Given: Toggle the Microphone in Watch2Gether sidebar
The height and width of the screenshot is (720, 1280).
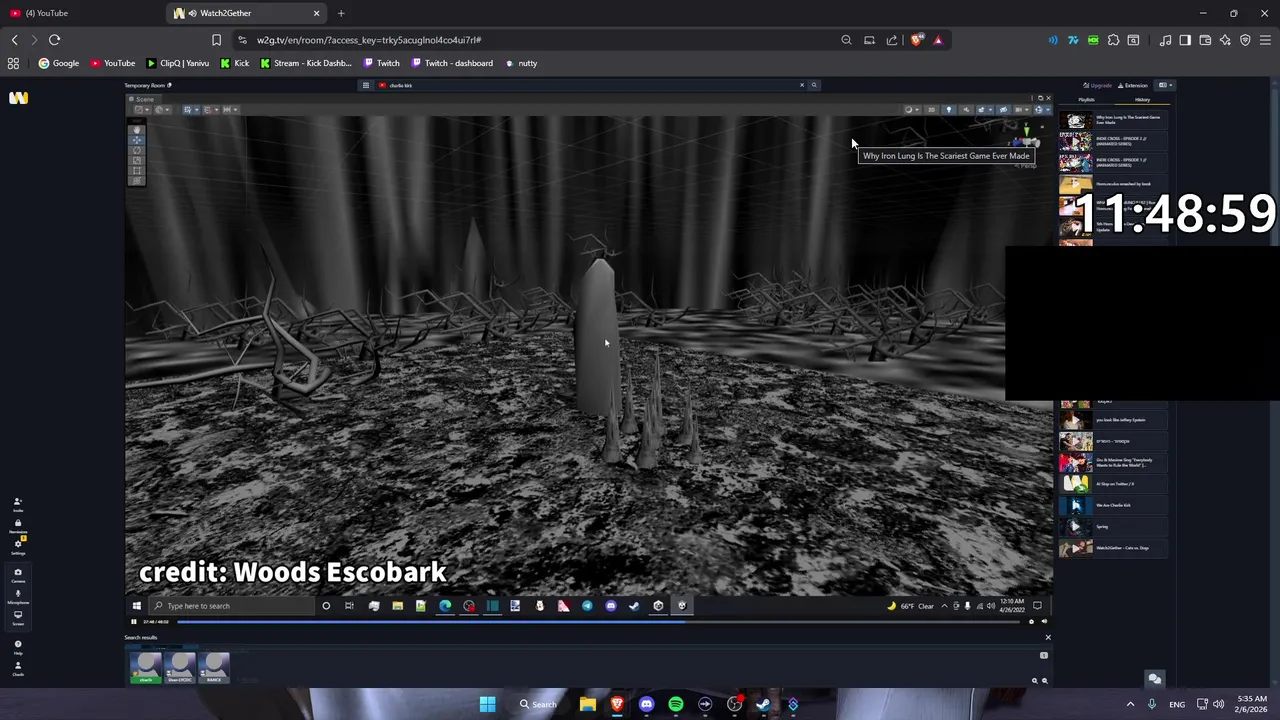Looking at the screenshot, I should [x=17, y=596].
